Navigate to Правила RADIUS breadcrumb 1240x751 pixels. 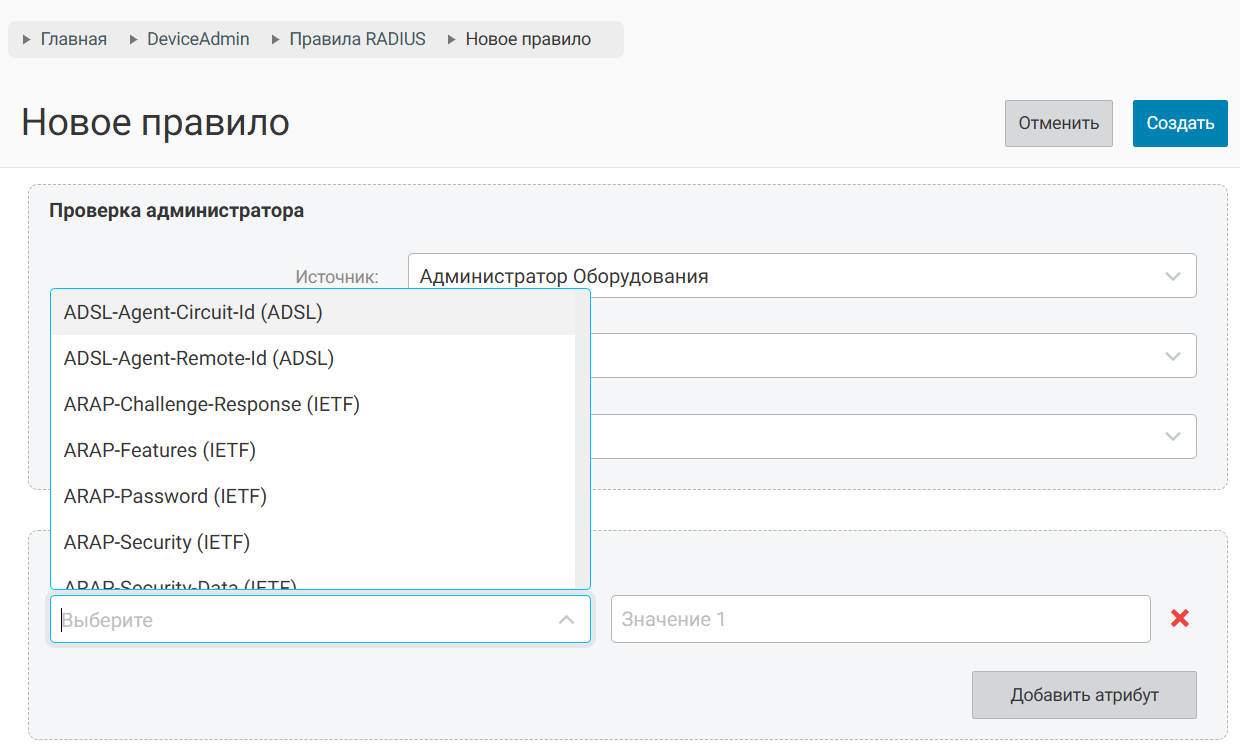pyautogui.click(x=358, y=39)
